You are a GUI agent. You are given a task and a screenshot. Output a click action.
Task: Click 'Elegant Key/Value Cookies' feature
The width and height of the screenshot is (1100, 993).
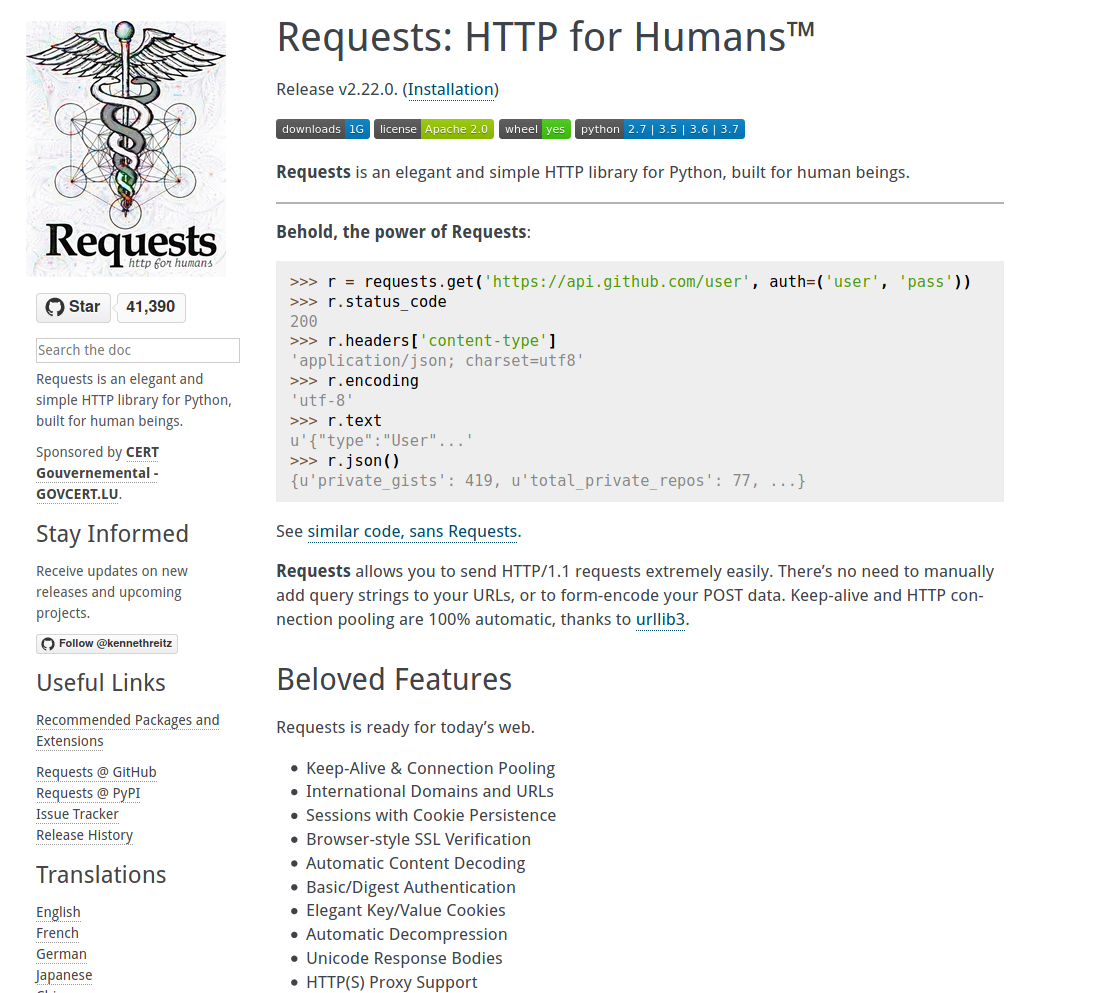(x=405, y=910)
